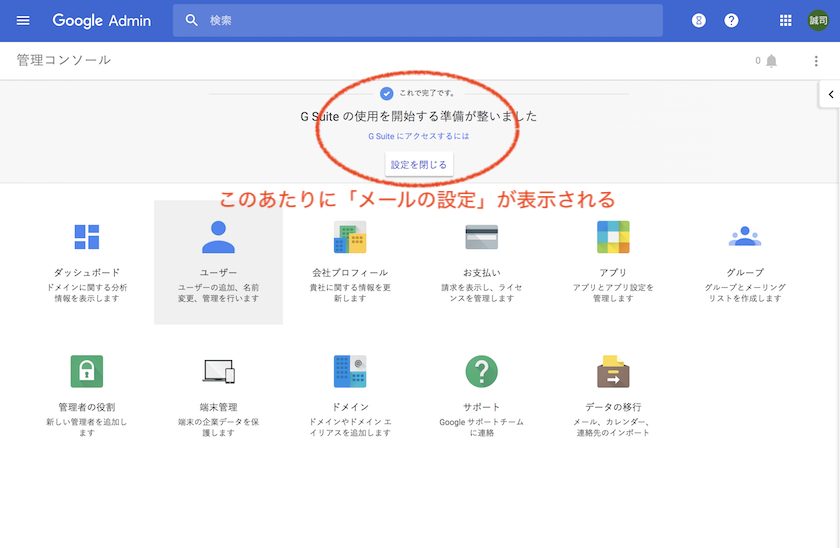The image size is (840, 548).
Task: Open the 誠司 account avatar
Action: coord(818,20)
